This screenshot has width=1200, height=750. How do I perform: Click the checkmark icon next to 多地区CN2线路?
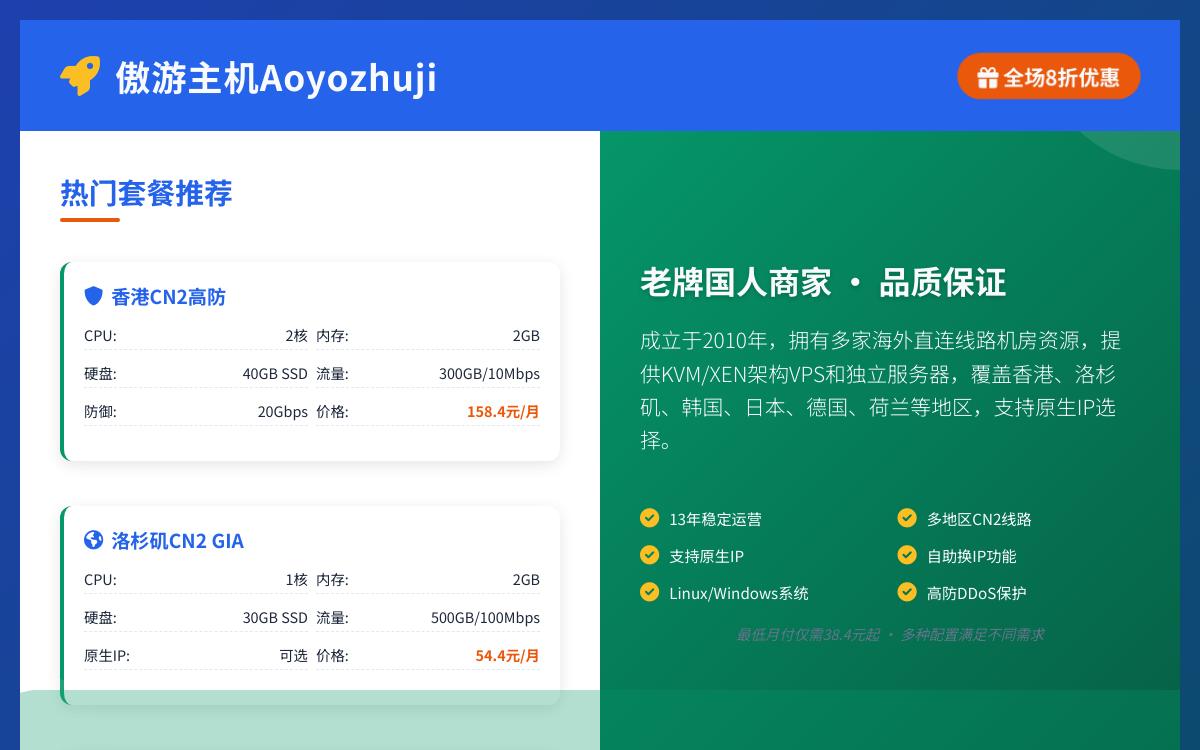[907, 518]
